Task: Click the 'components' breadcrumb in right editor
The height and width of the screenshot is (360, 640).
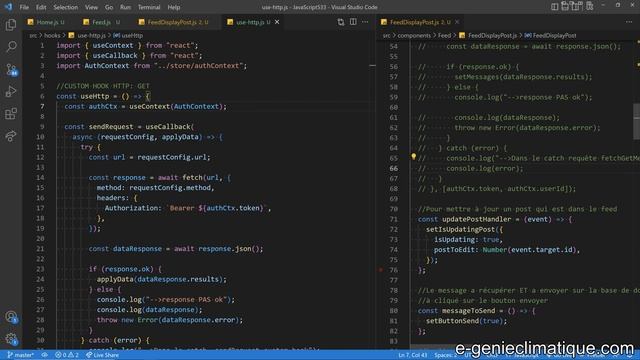Action: click(414, 36)
